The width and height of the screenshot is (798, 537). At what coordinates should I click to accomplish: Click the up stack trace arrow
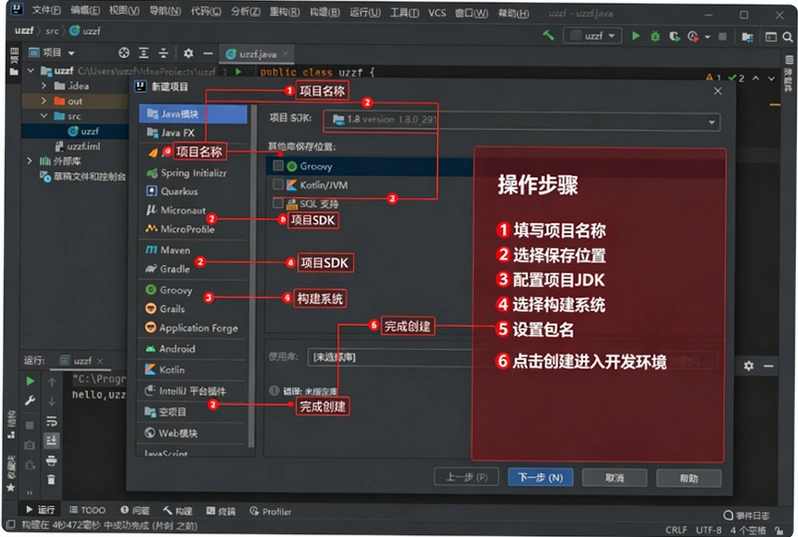tap(52, 381)
